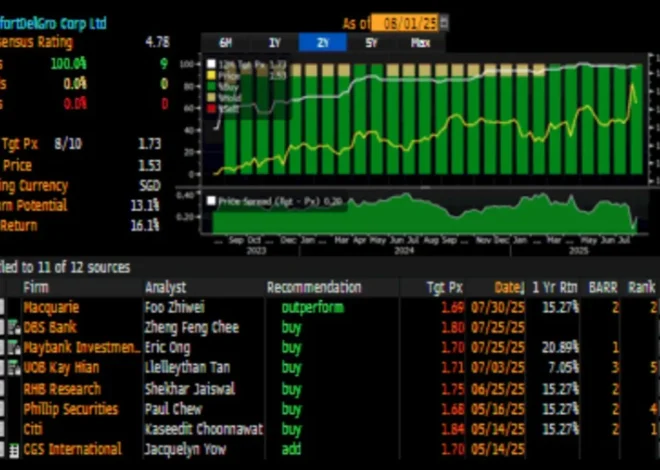
Task: Click Macquarie's 1.69 target price
Action: click(452, 308)
